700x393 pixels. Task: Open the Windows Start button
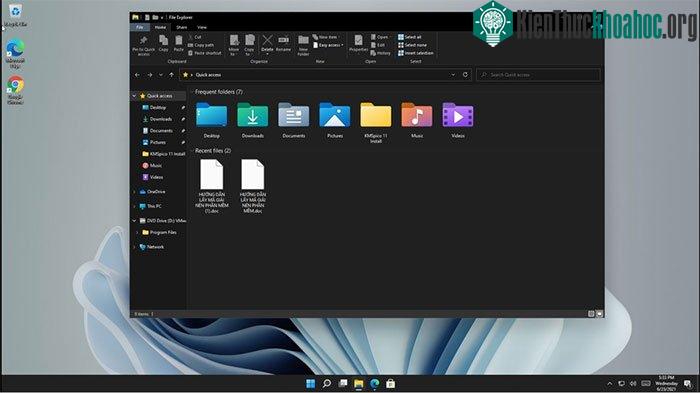click(x=311, y=384)
